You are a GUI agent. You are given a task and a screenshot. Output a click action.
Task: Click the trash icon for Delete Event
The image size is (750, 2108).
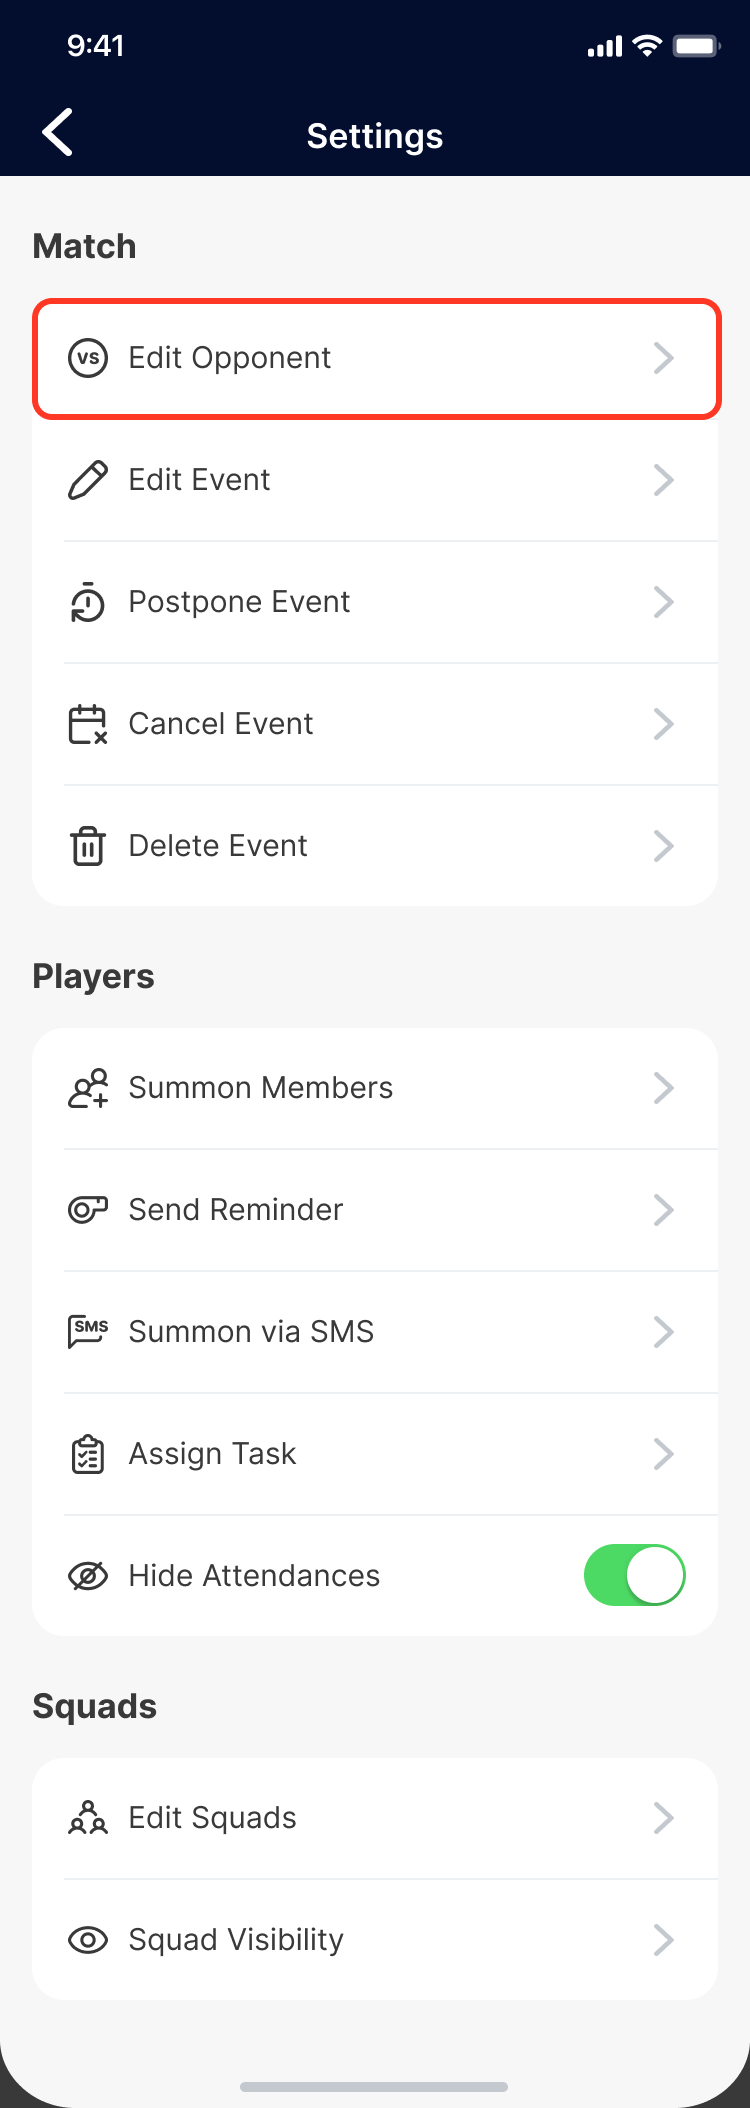pos(88,846)
